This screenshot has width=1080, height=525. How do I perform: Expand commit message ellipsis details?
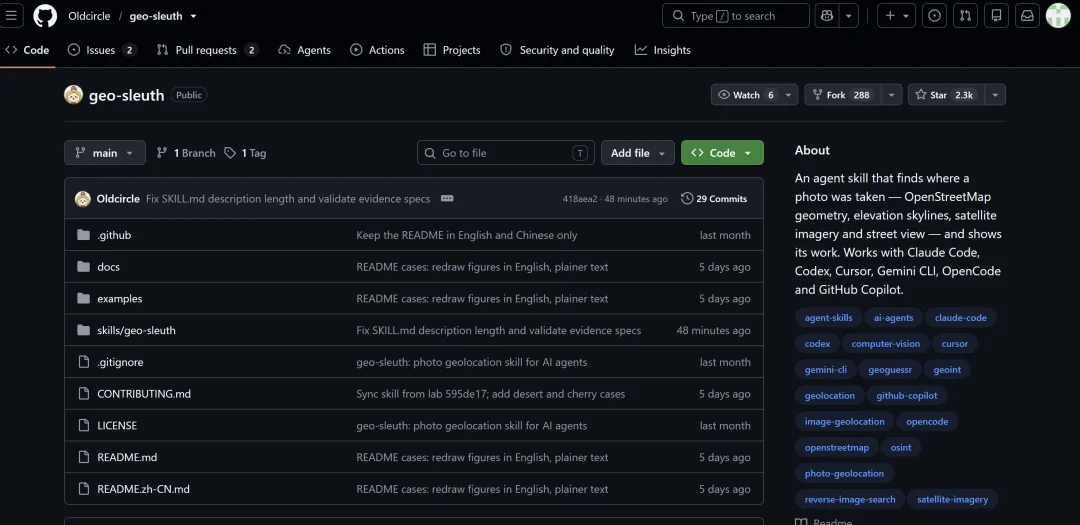click(447, 198)
